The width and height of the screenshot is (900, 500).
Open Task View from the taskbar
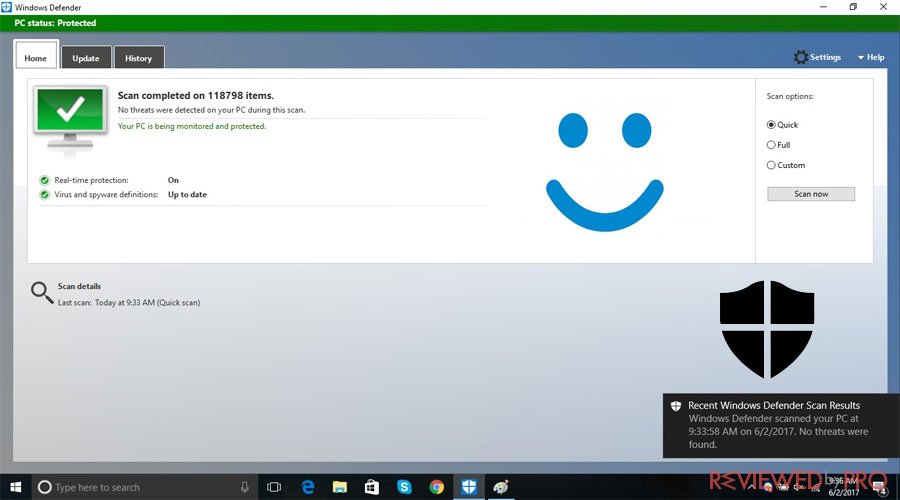point(274,487)
